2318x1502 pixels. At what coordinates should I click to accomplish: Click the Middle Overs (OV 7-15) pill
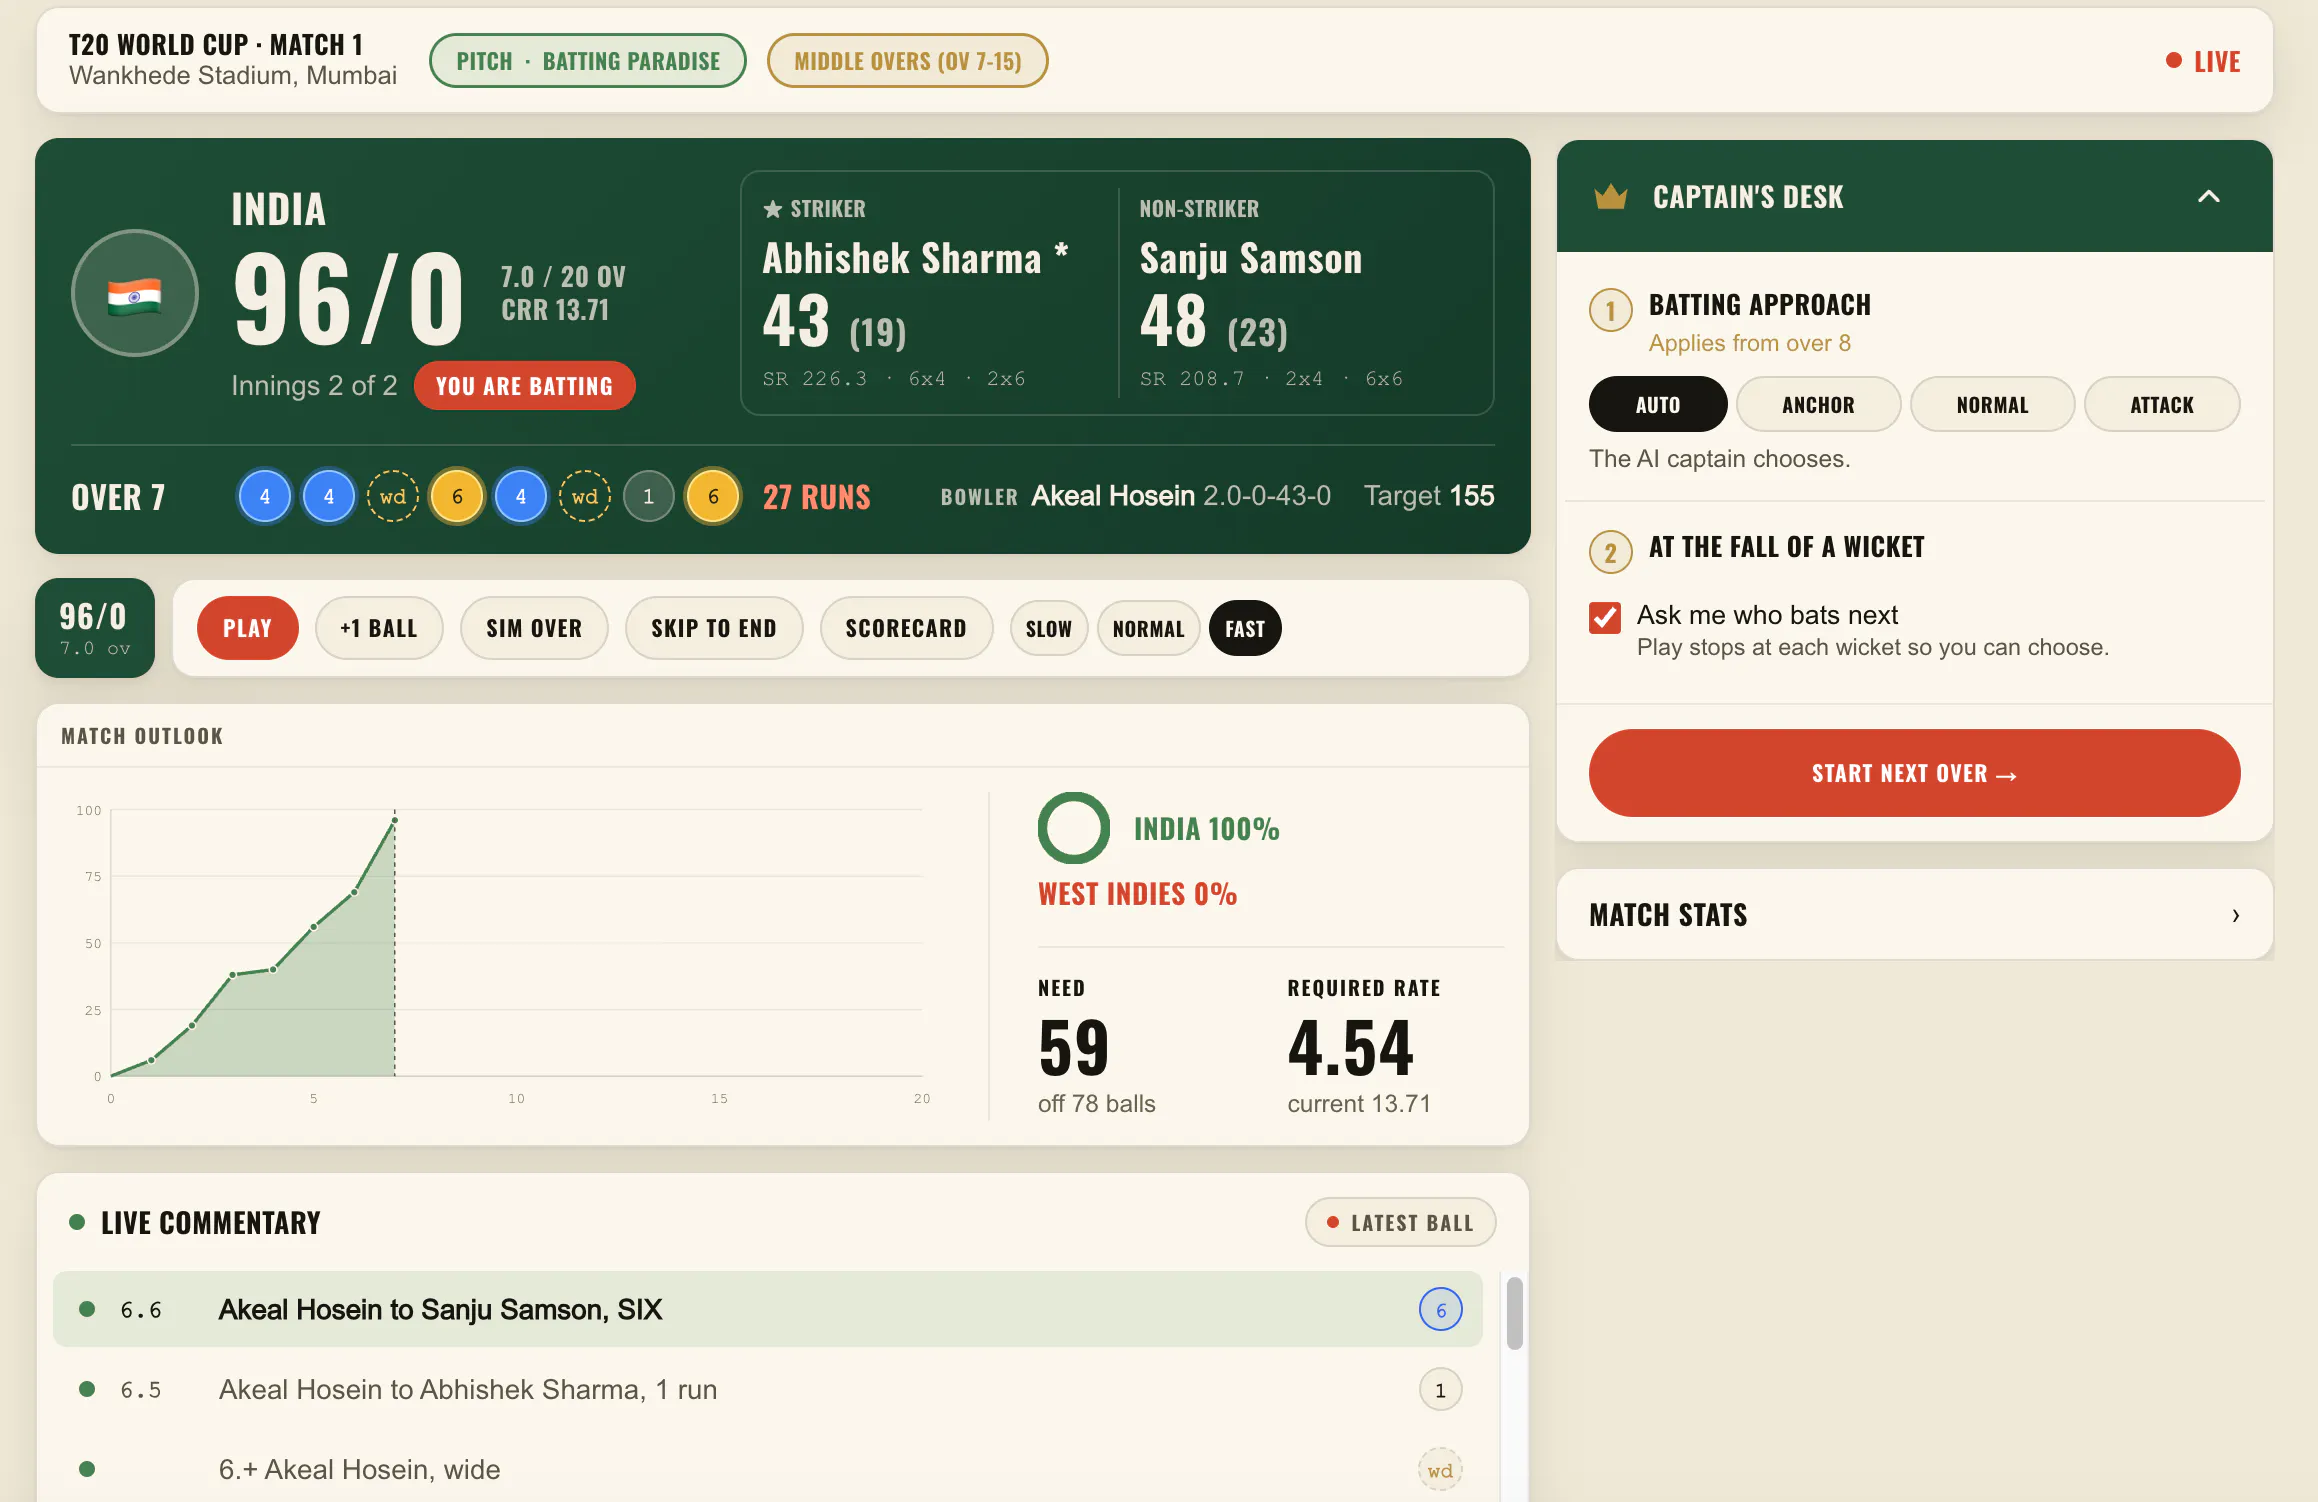click(x=907, y=61)
